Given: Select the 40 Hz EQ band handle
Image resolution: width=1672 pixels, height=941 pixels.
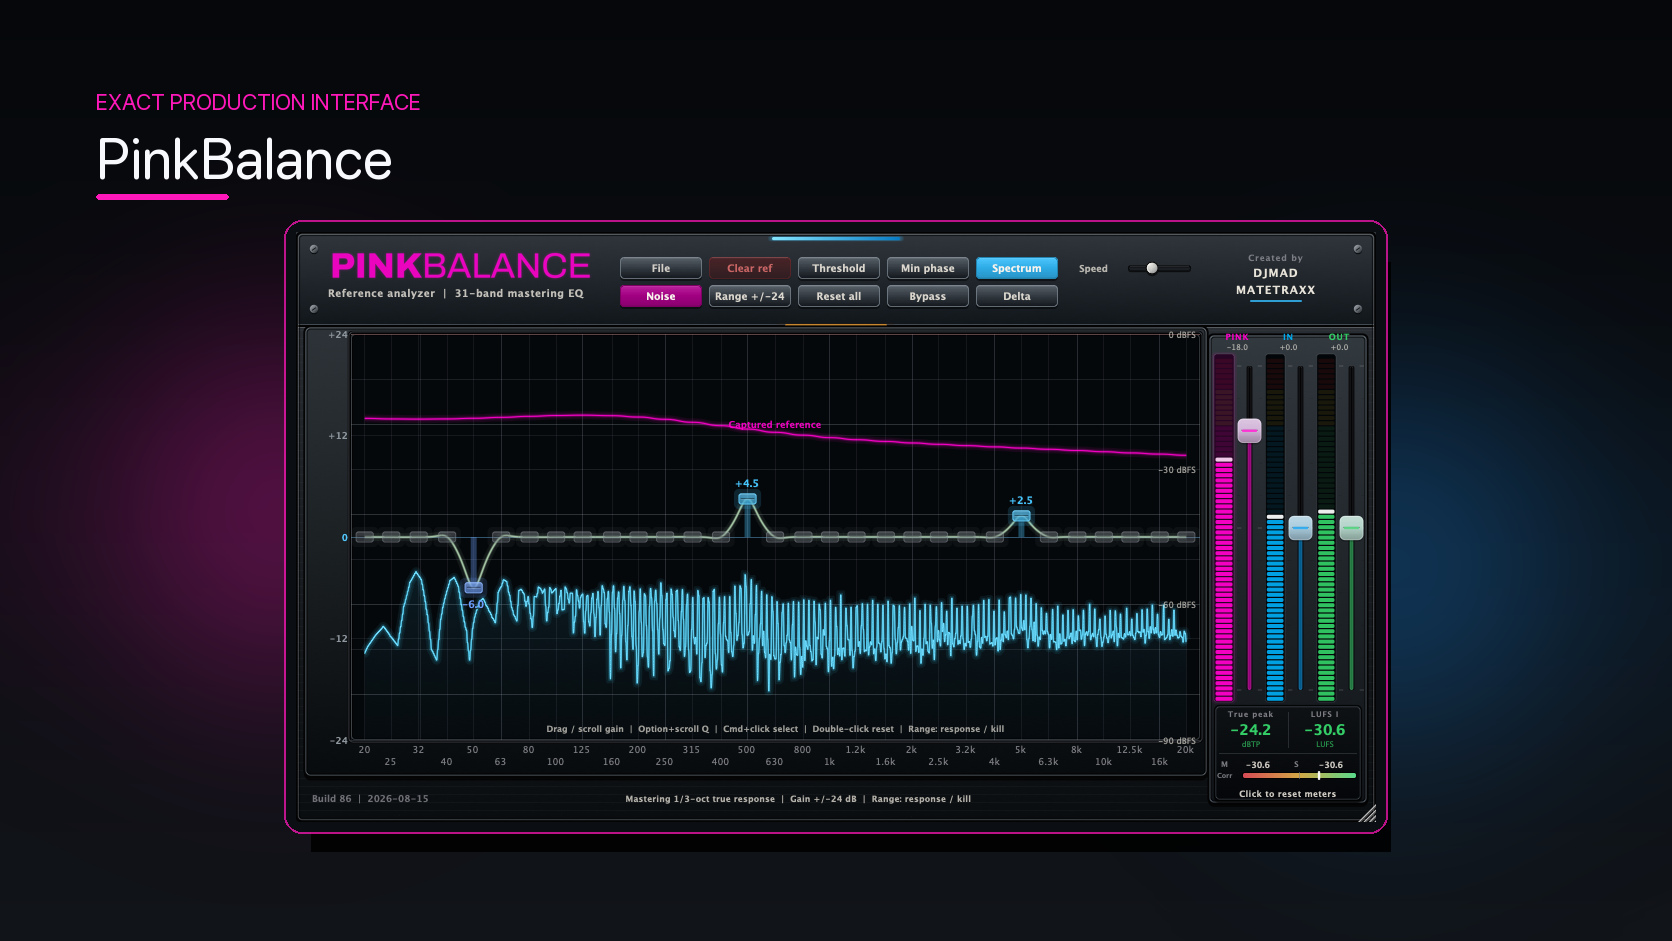Looking at the screenshot, I should [x=446, y=537].
